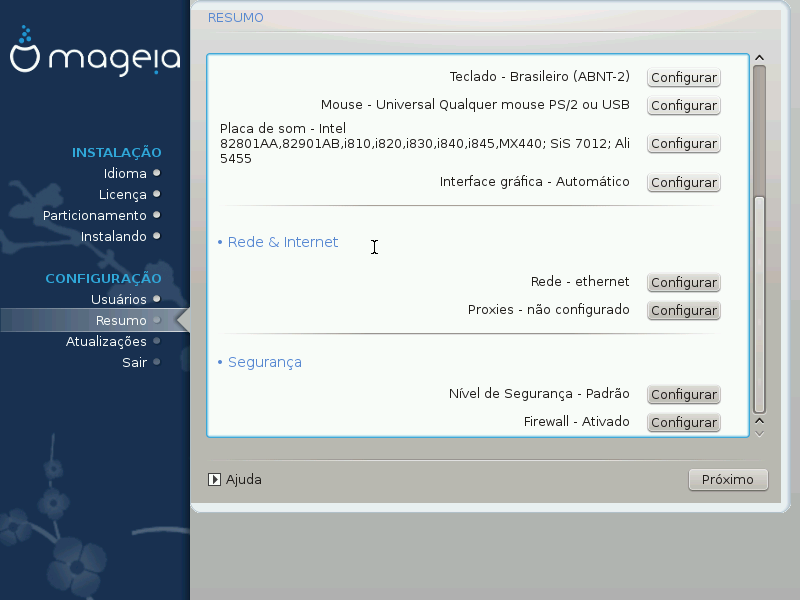Click the Particionamento step bullet
This screenshot has height=600, width=800.
tap(157, 215)
